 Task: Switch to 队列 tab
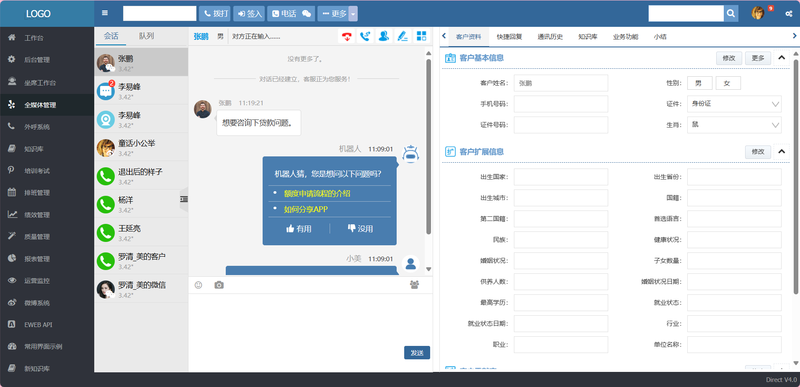(x=146, y=36)
